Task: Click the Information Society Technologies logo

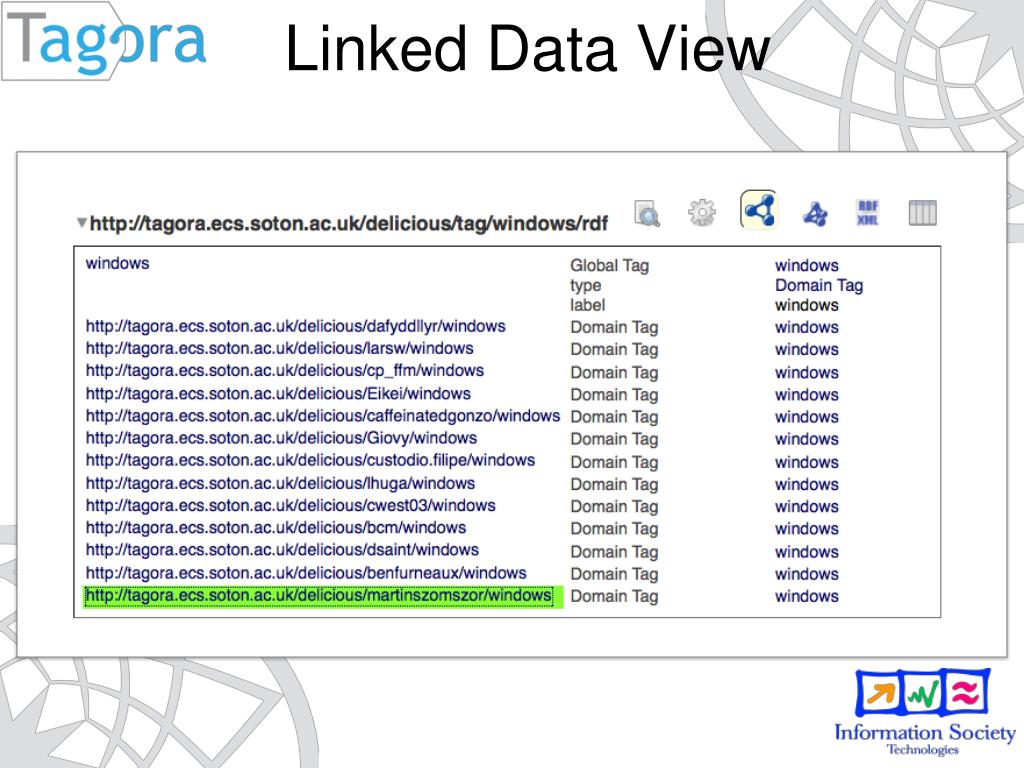Action: point(923,712)
